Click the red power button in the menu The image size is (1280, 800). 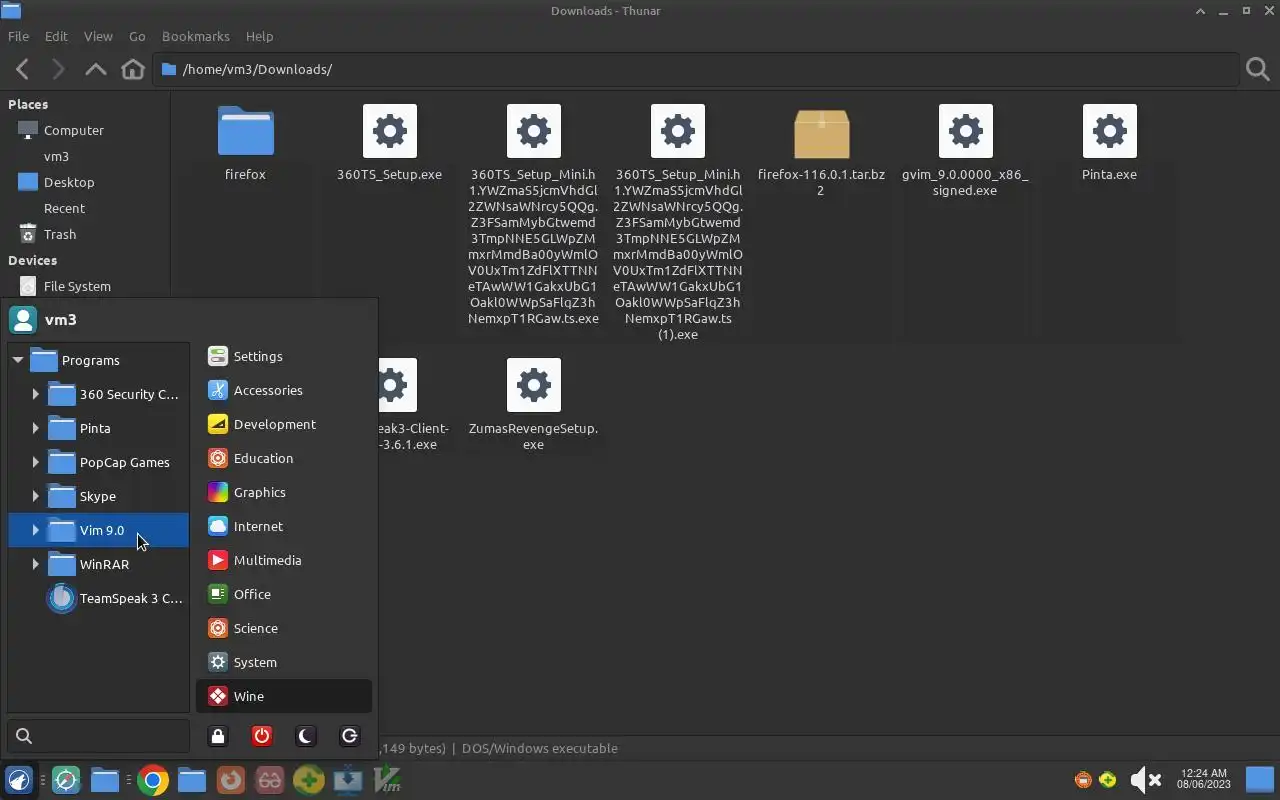[262, 736]
